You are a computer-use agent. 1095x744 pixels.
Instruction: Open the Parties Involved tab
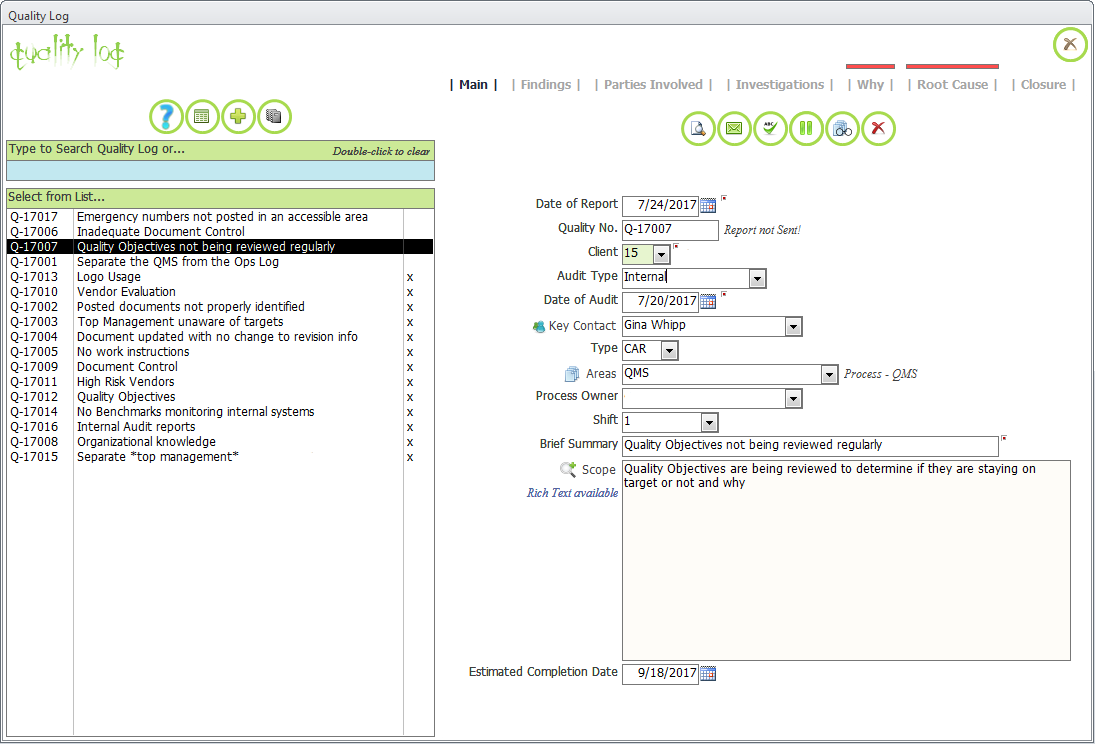point(654,85)
